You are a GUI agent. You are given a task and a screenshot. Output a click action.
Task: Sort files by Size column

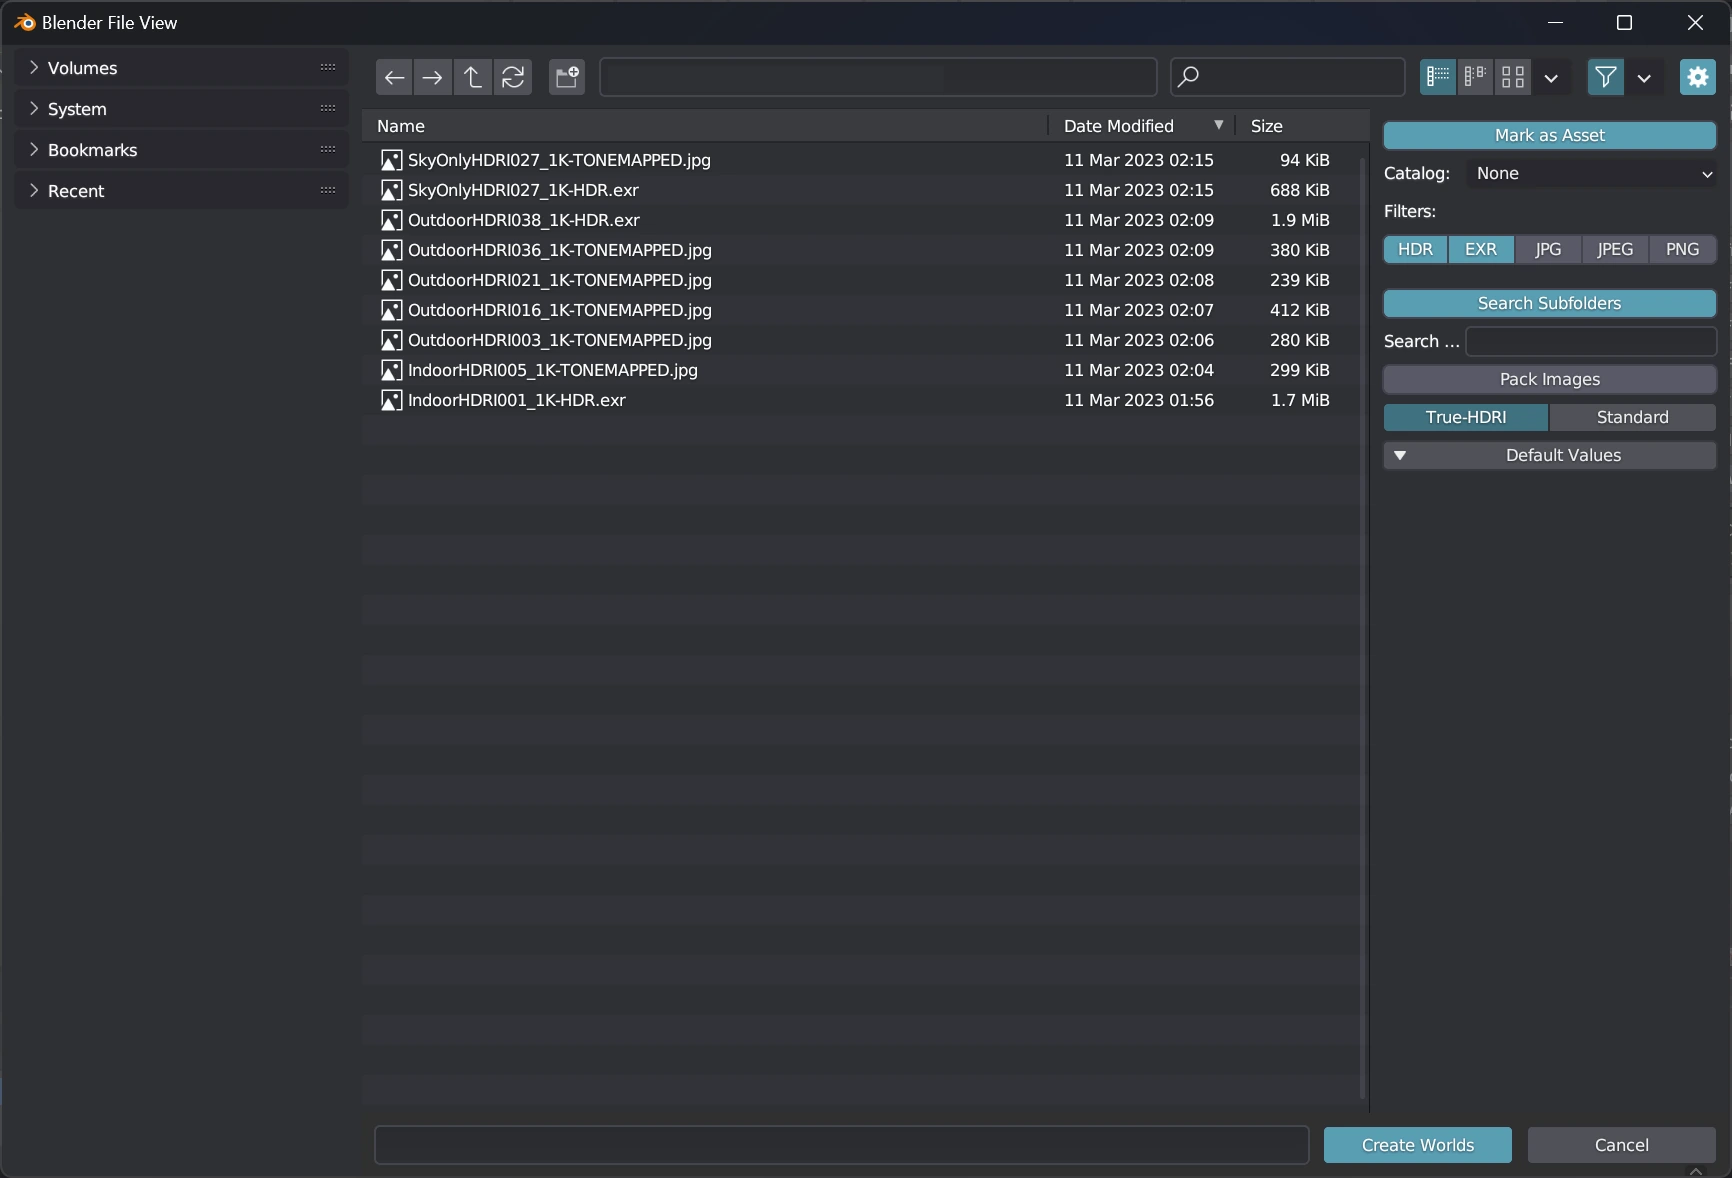coord(1266,126)
